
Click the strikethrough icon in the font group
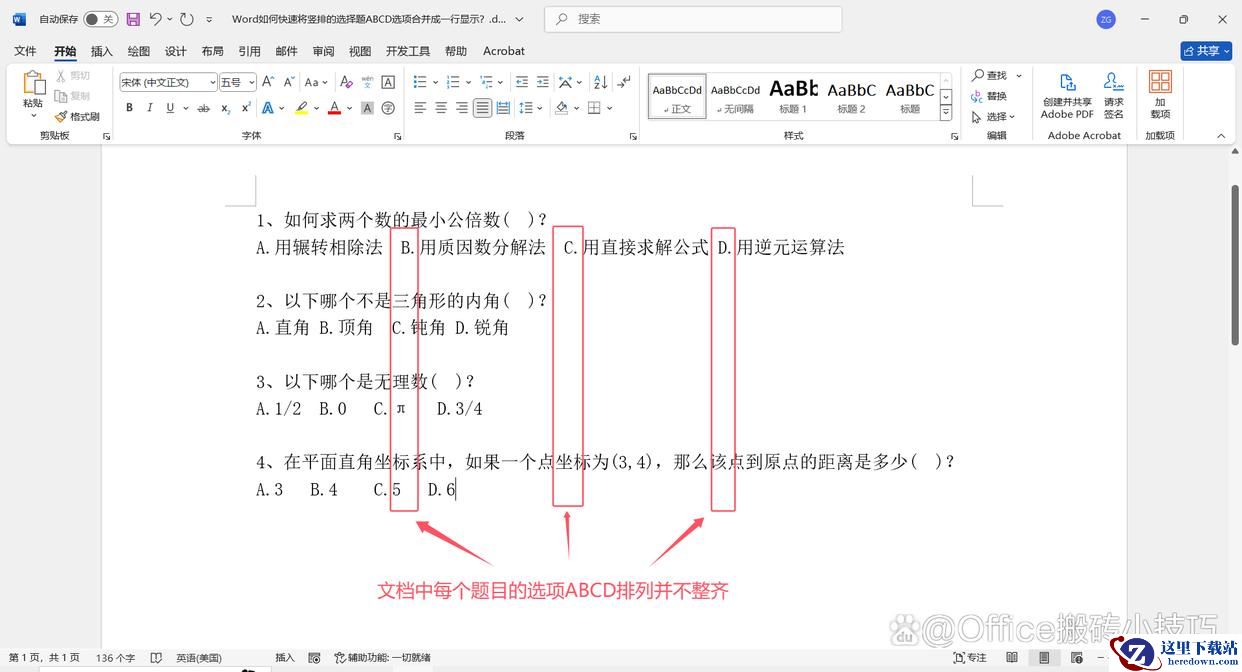click(203, 108)
